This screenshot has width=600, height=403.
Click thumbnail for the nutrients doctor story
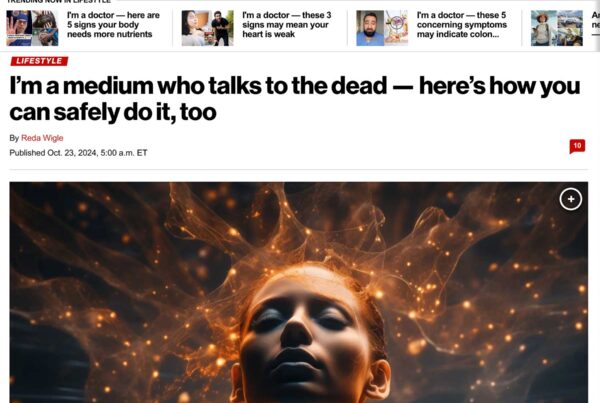point(33,28)
